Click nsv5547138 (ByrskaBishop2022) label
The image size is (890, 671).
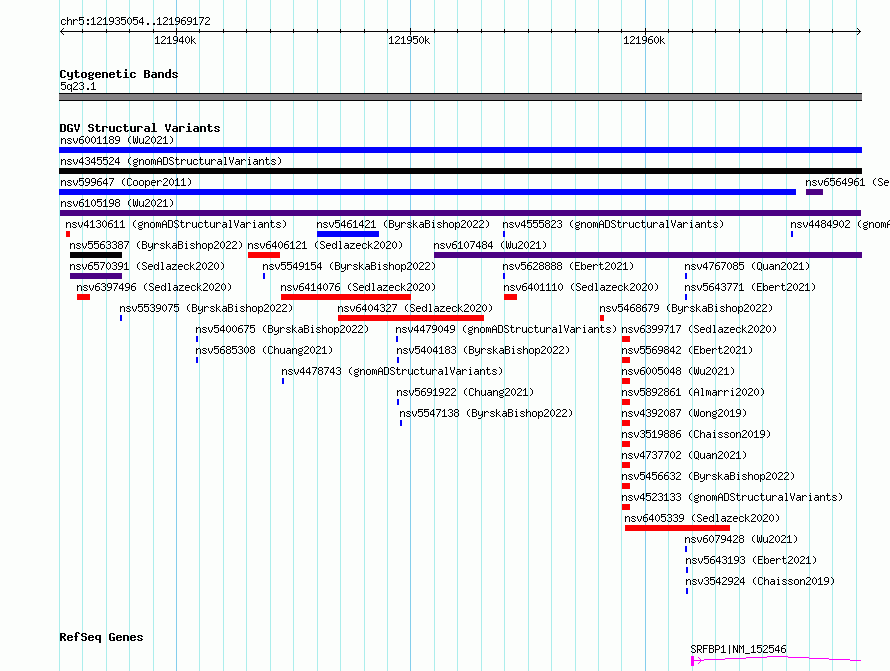click(486, 413)
